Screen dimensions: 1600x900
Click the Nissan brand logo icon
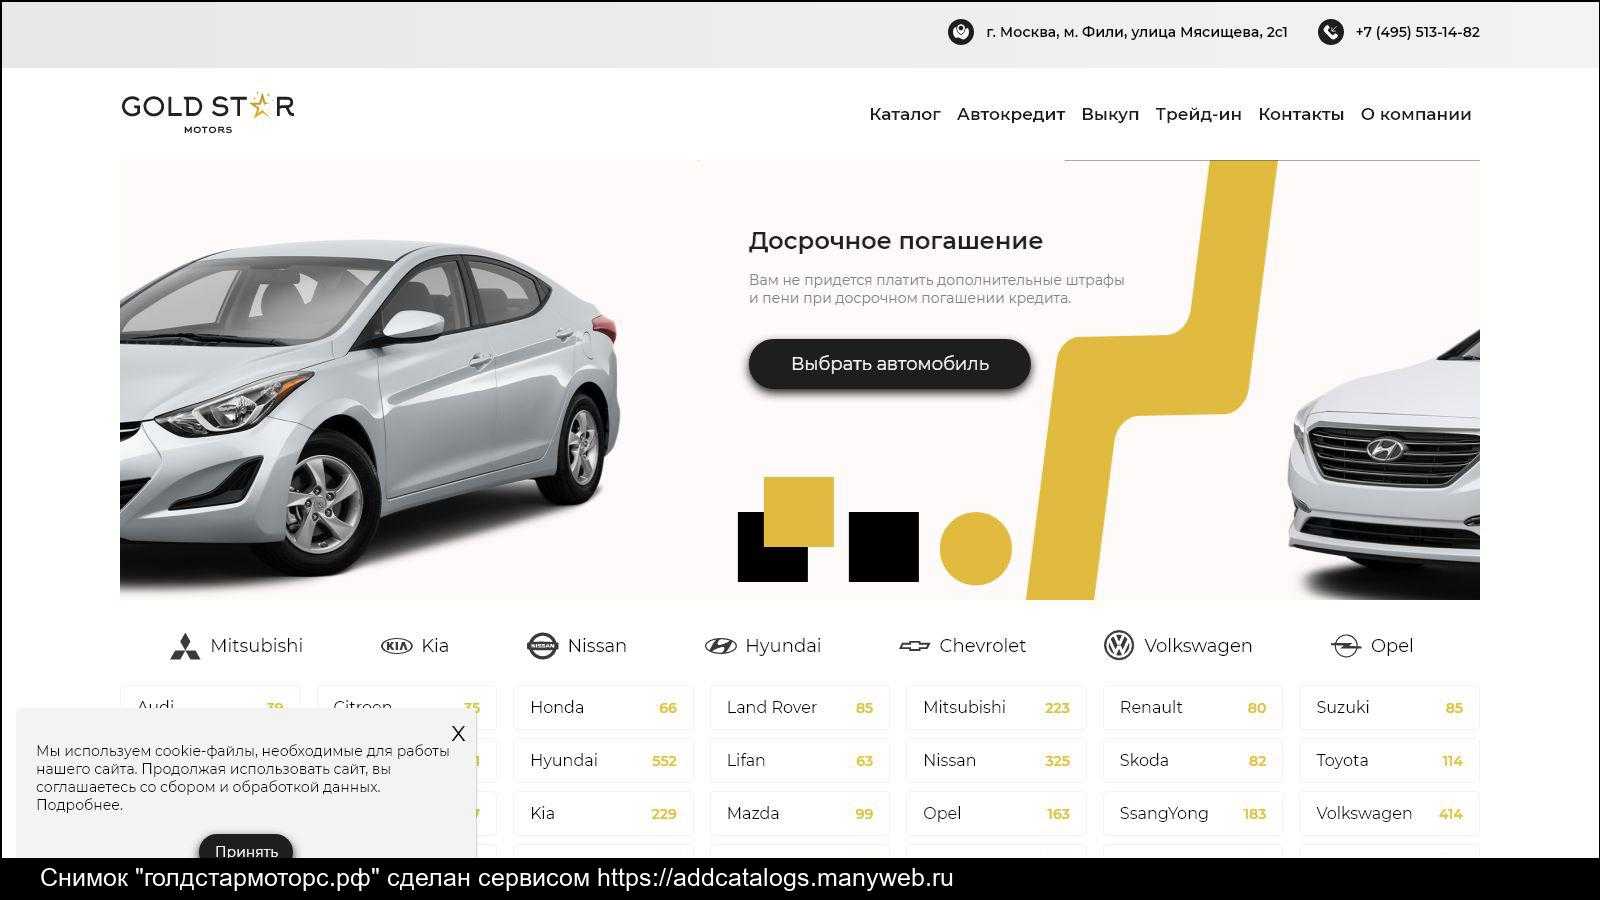coord(542,646)
